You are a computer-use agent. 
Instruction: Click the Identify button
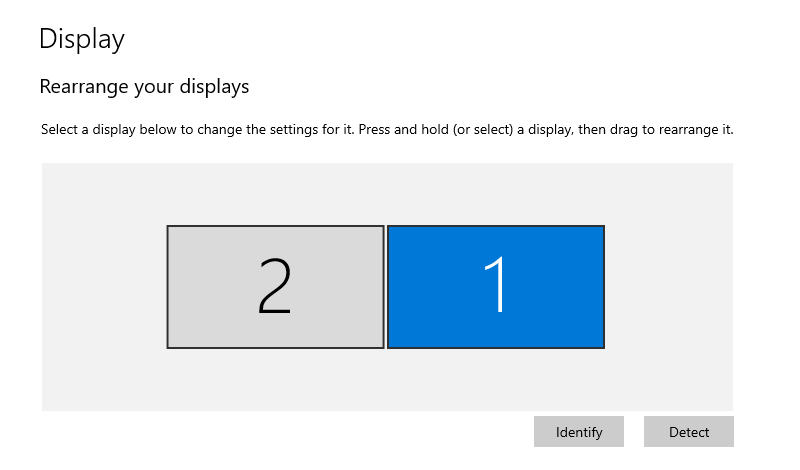[x=579, y=432]
